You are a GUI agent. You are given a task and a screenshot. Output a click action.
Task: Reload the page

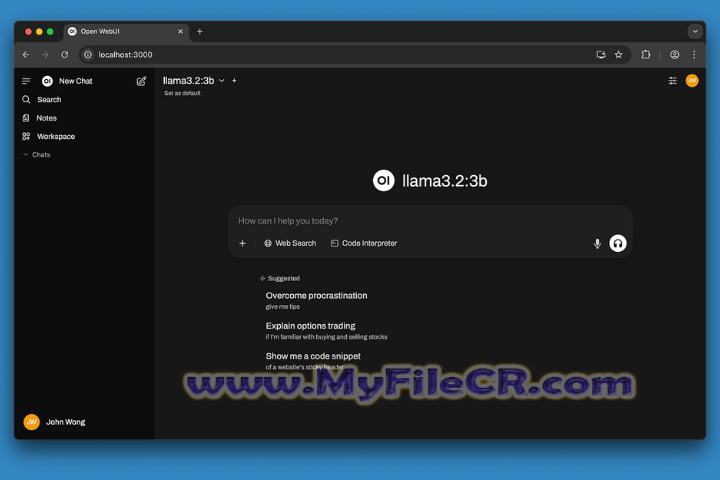coord(65,55)
